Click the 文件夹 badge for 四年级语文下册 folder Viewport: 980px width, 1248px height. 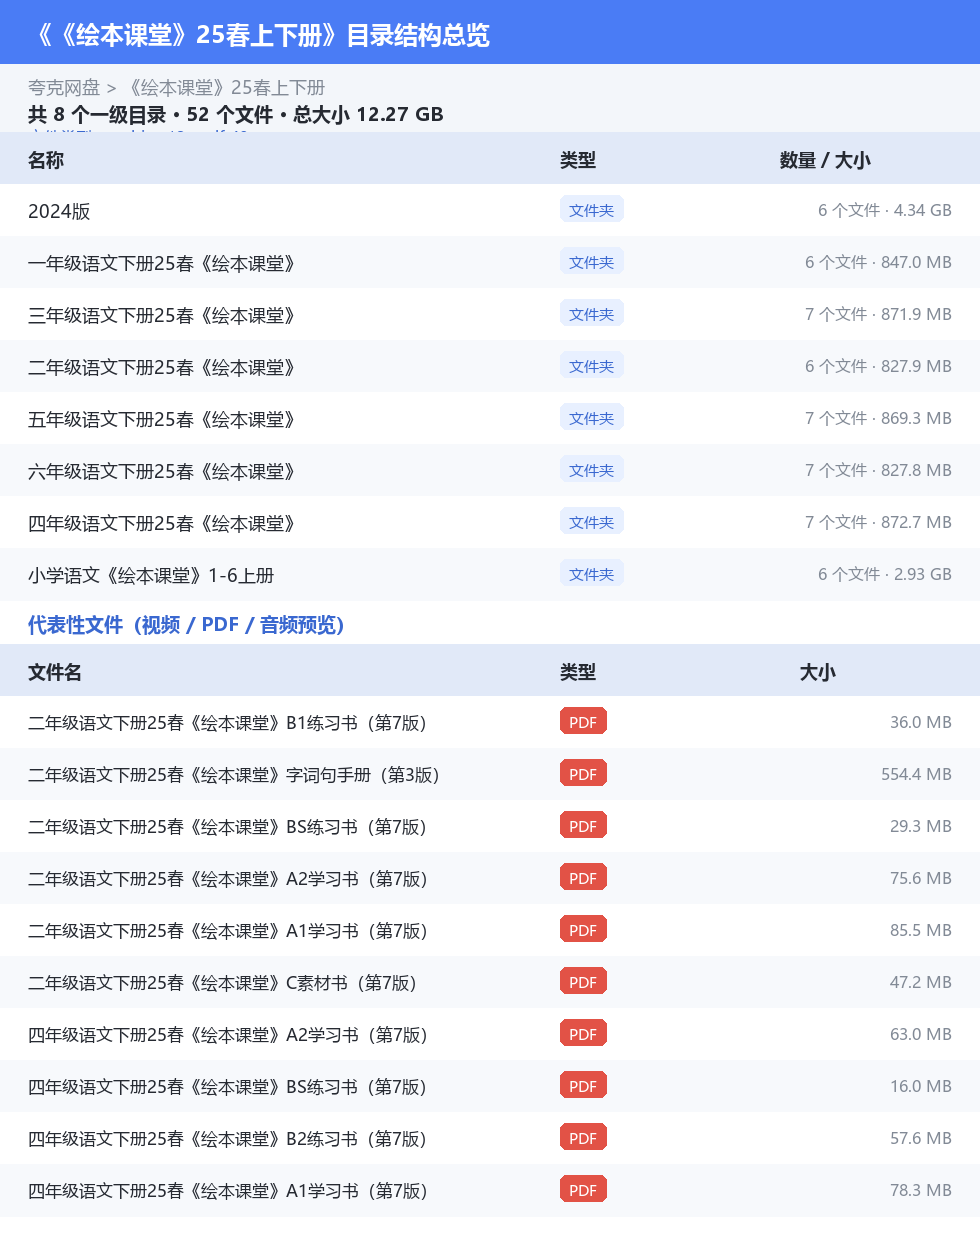tap(592, 521)
